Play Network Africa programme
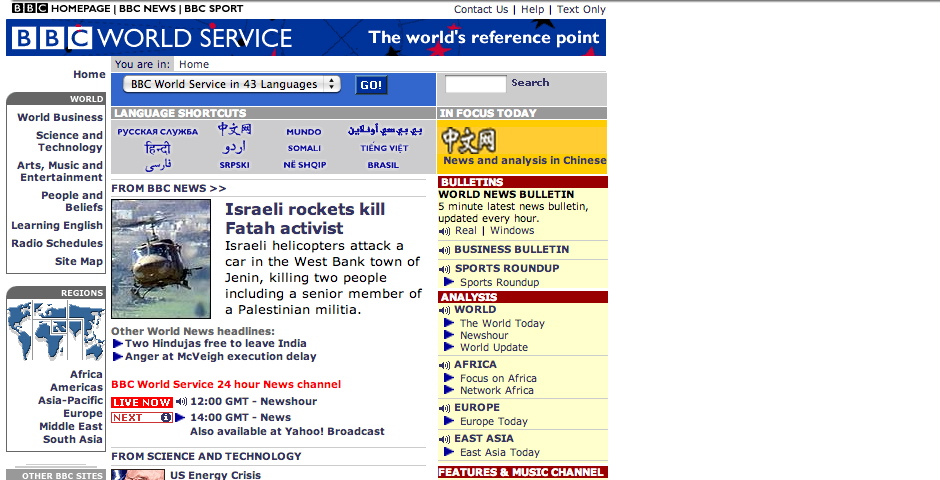This screenshot has width=940, height=480. pos(496,391)
